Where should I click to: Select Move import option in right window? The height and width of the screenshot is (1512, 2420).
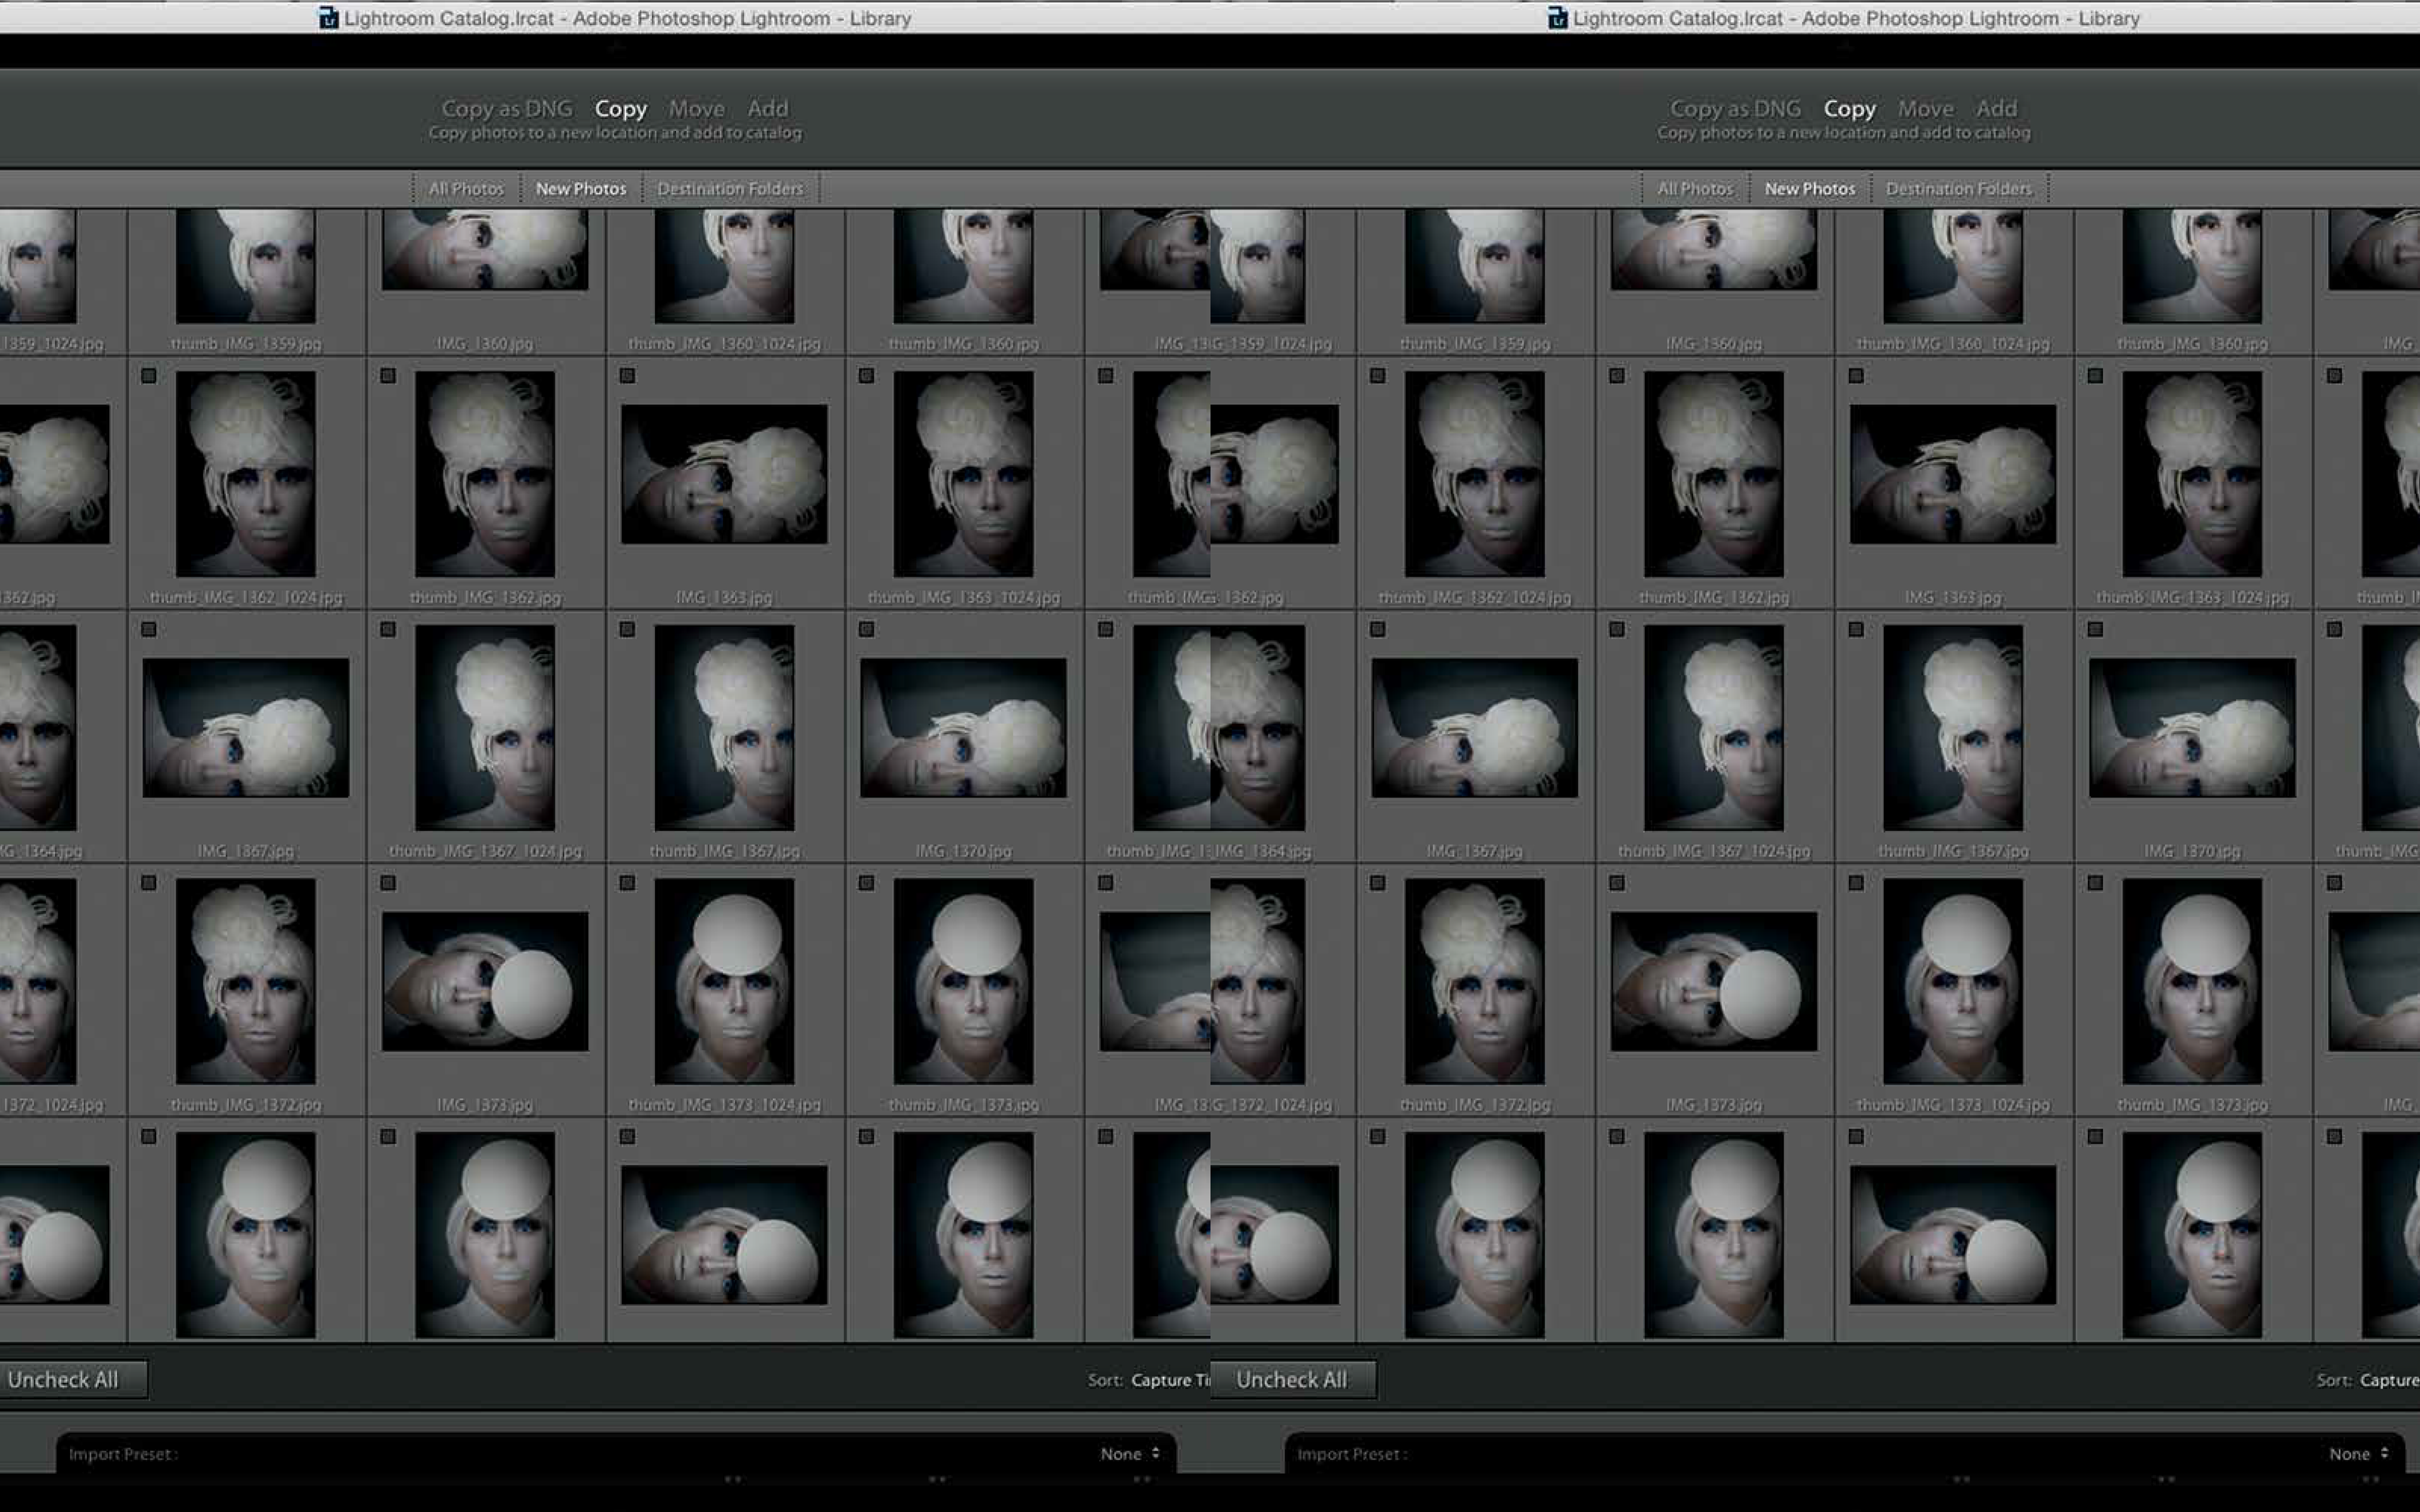1925,108
